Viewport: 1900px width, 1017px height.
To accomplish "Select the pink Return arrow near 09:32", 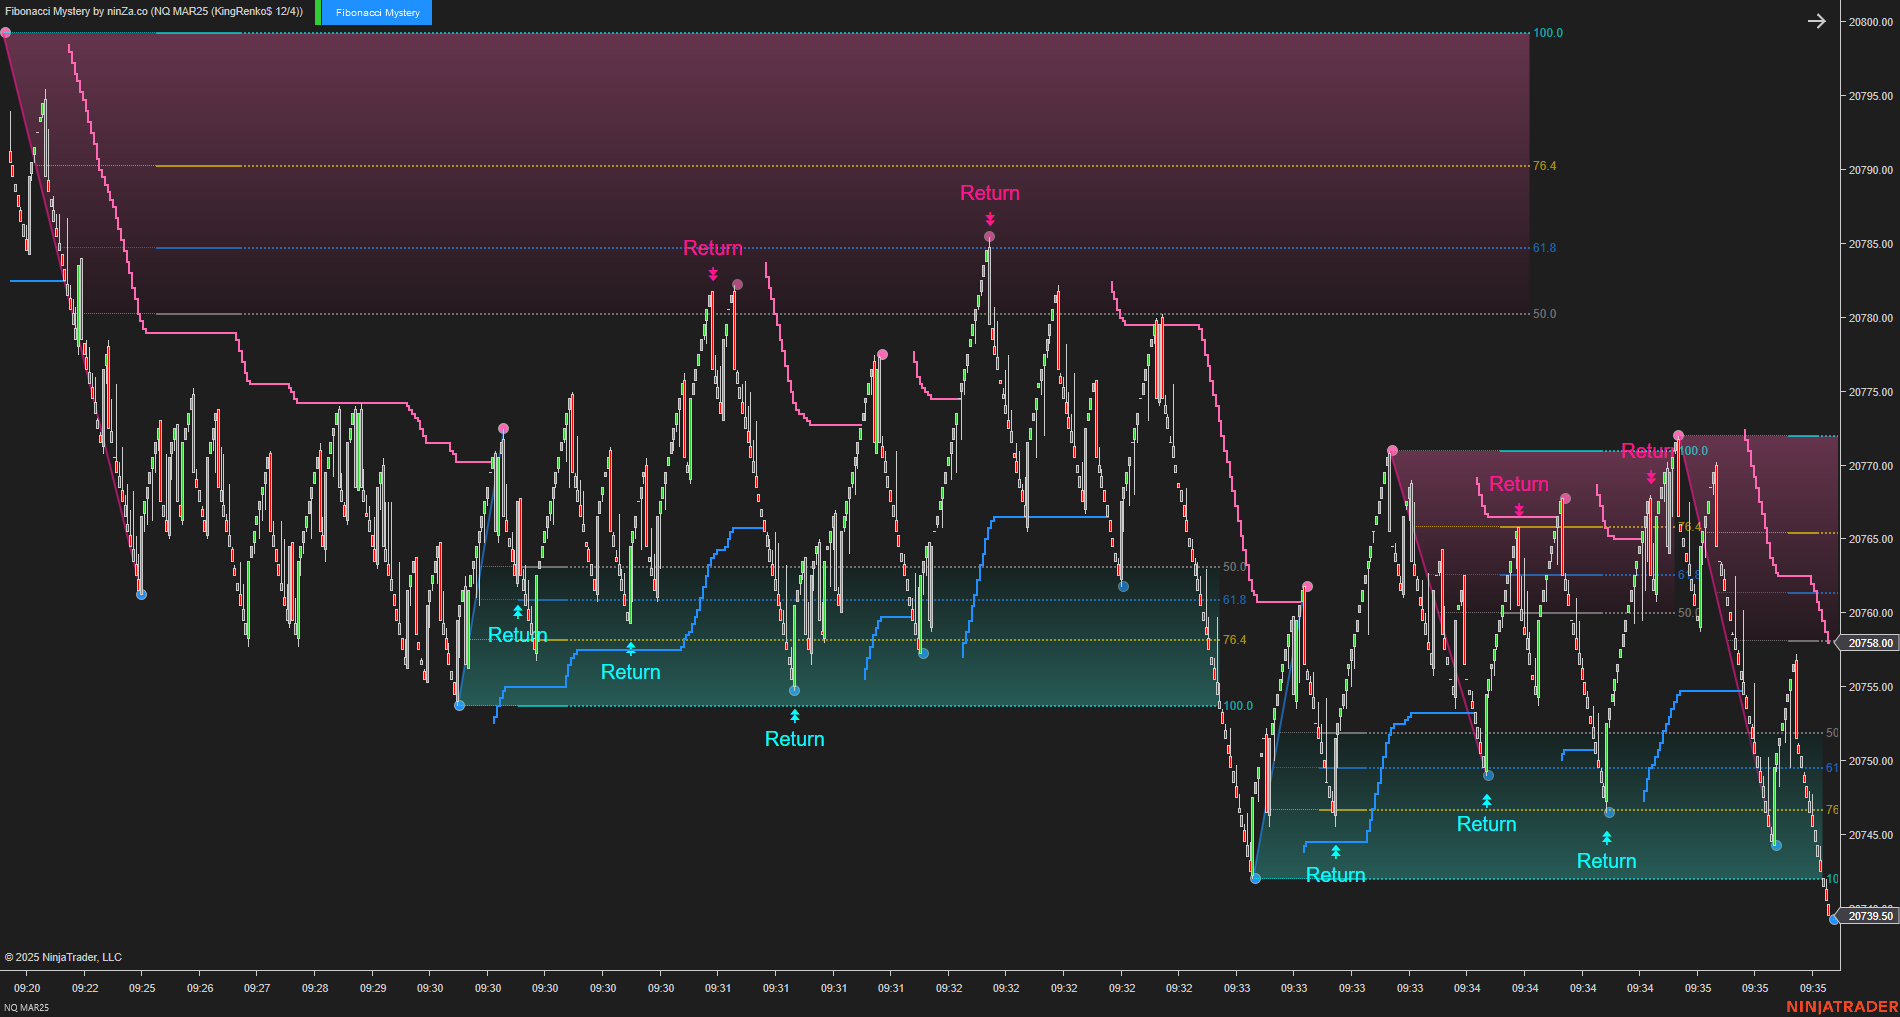I will tap(990, 216).
